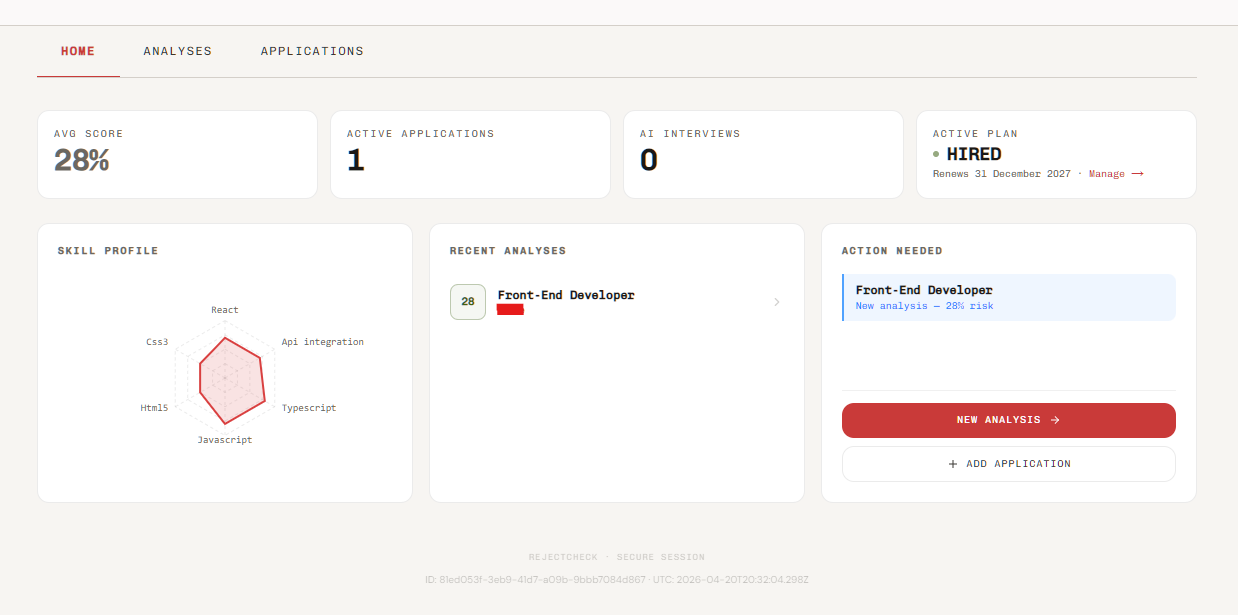Open Front-End Developer under Recent Analyses

click(565, 295)
